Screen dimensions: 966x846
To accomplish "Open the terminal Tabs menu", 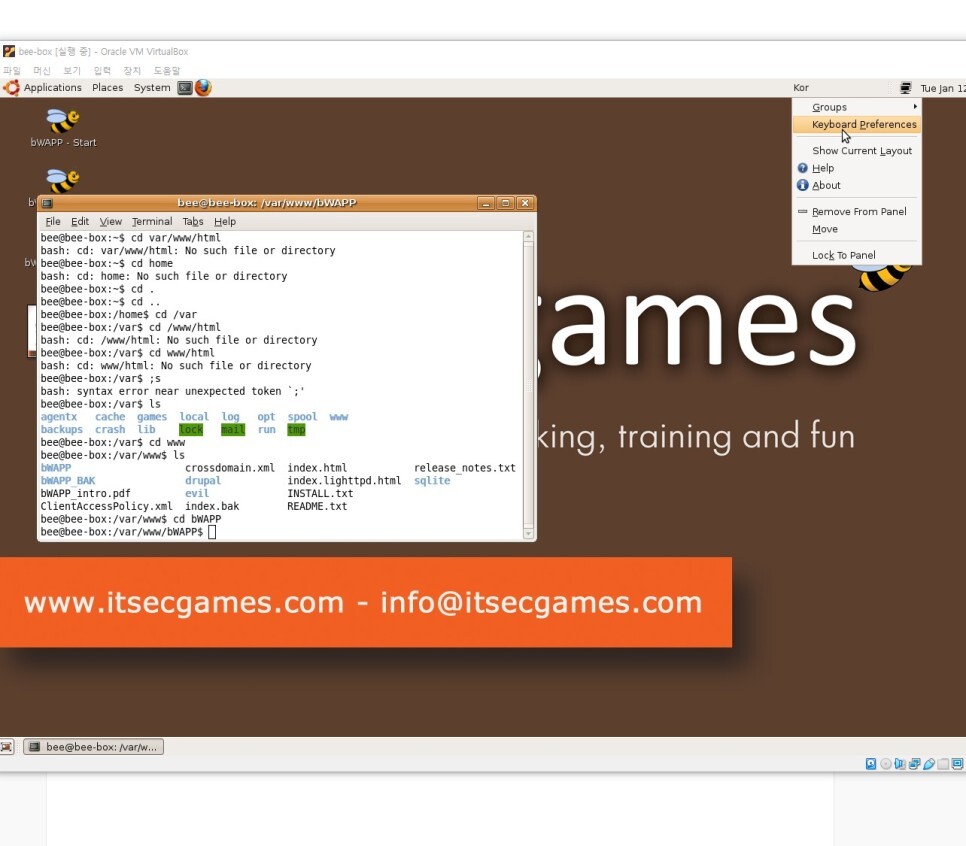I will tap(193, 221).
